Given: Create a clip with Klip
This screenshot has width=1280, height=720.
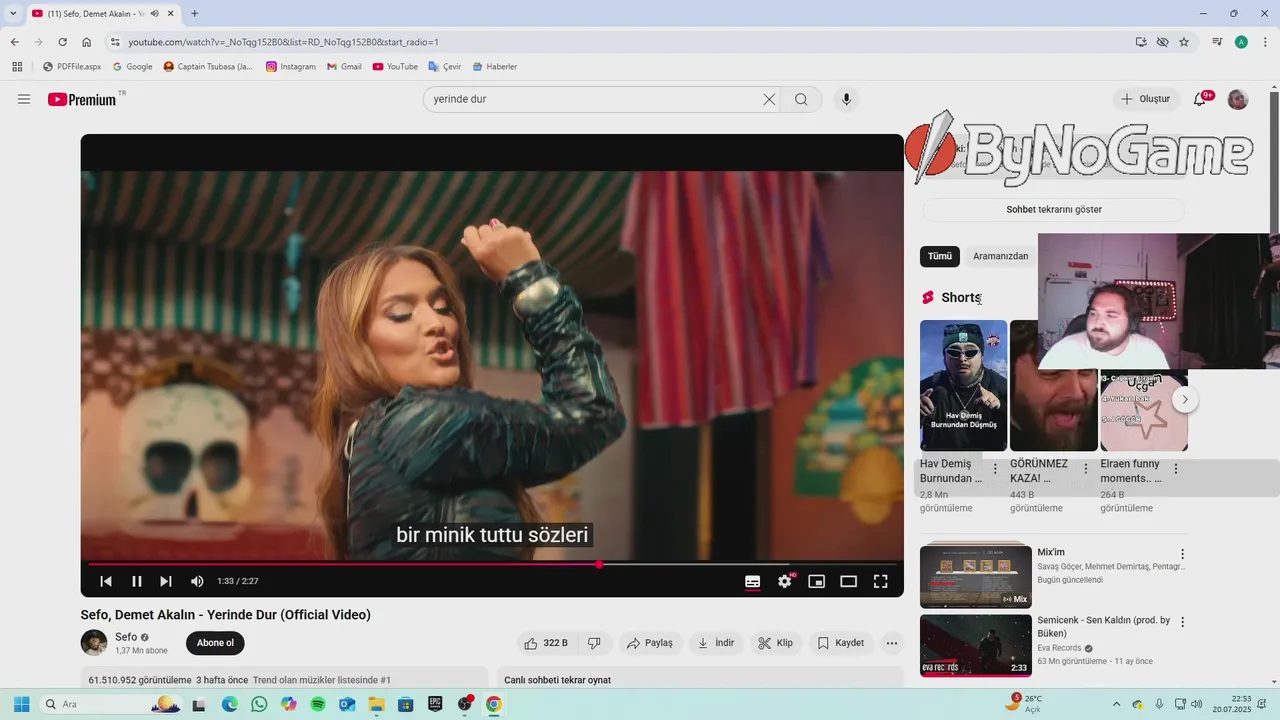Looking at the screenshot, I should coord(775,643).
